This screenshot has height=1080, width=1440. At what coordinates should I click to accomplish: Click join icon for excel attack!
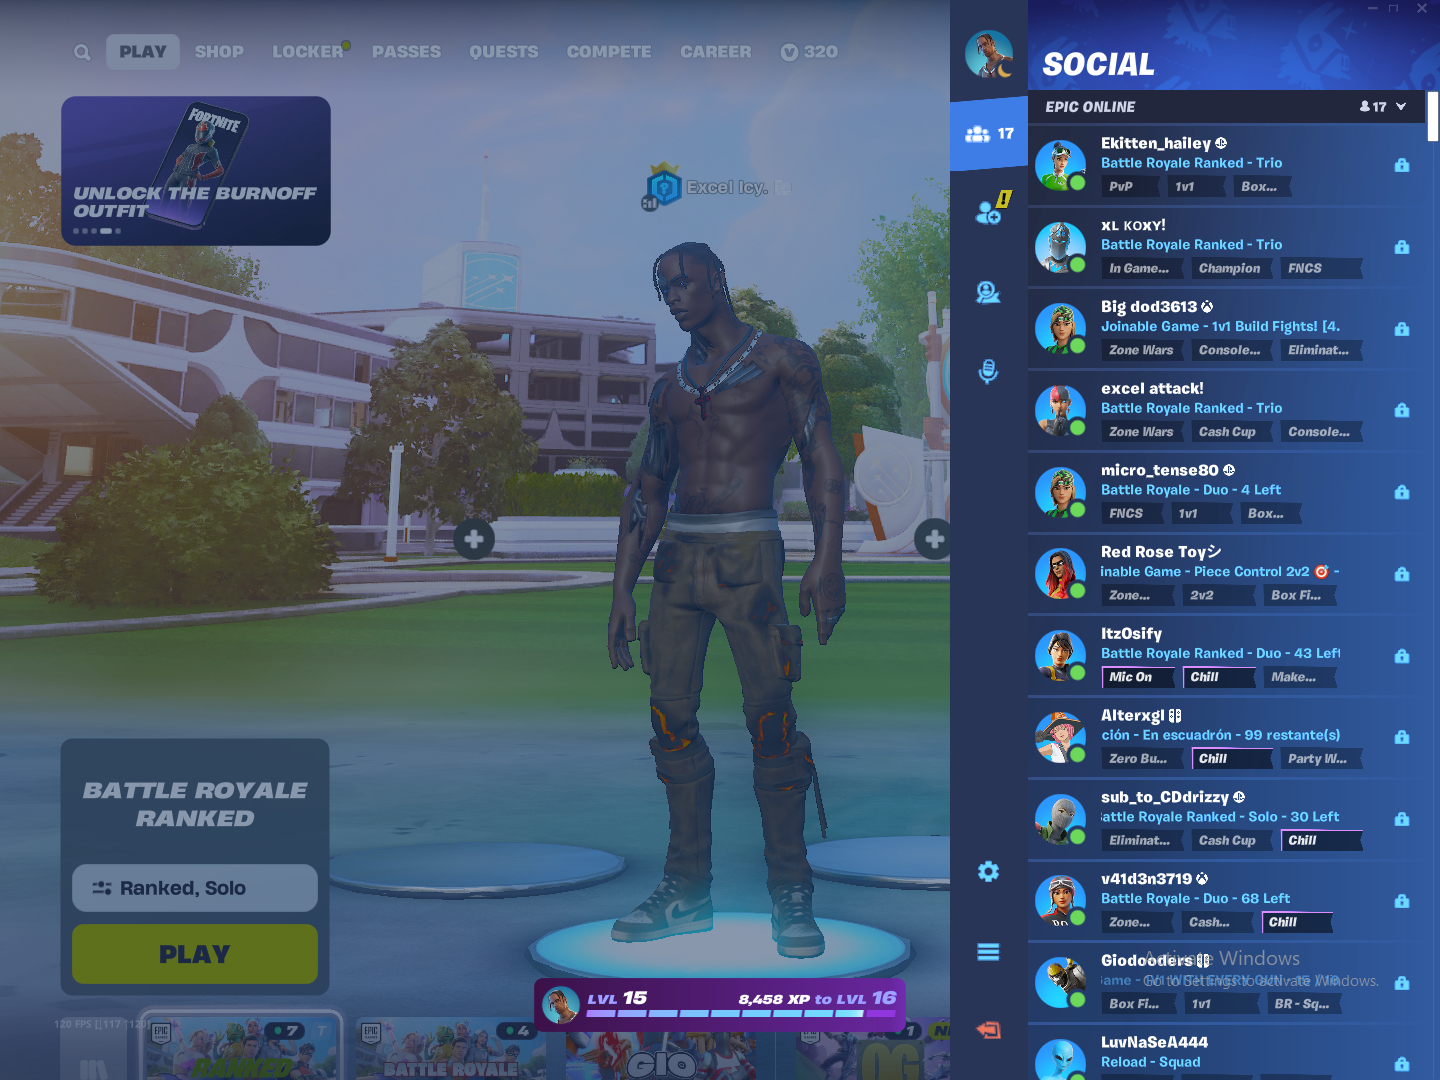(1402, 410)
